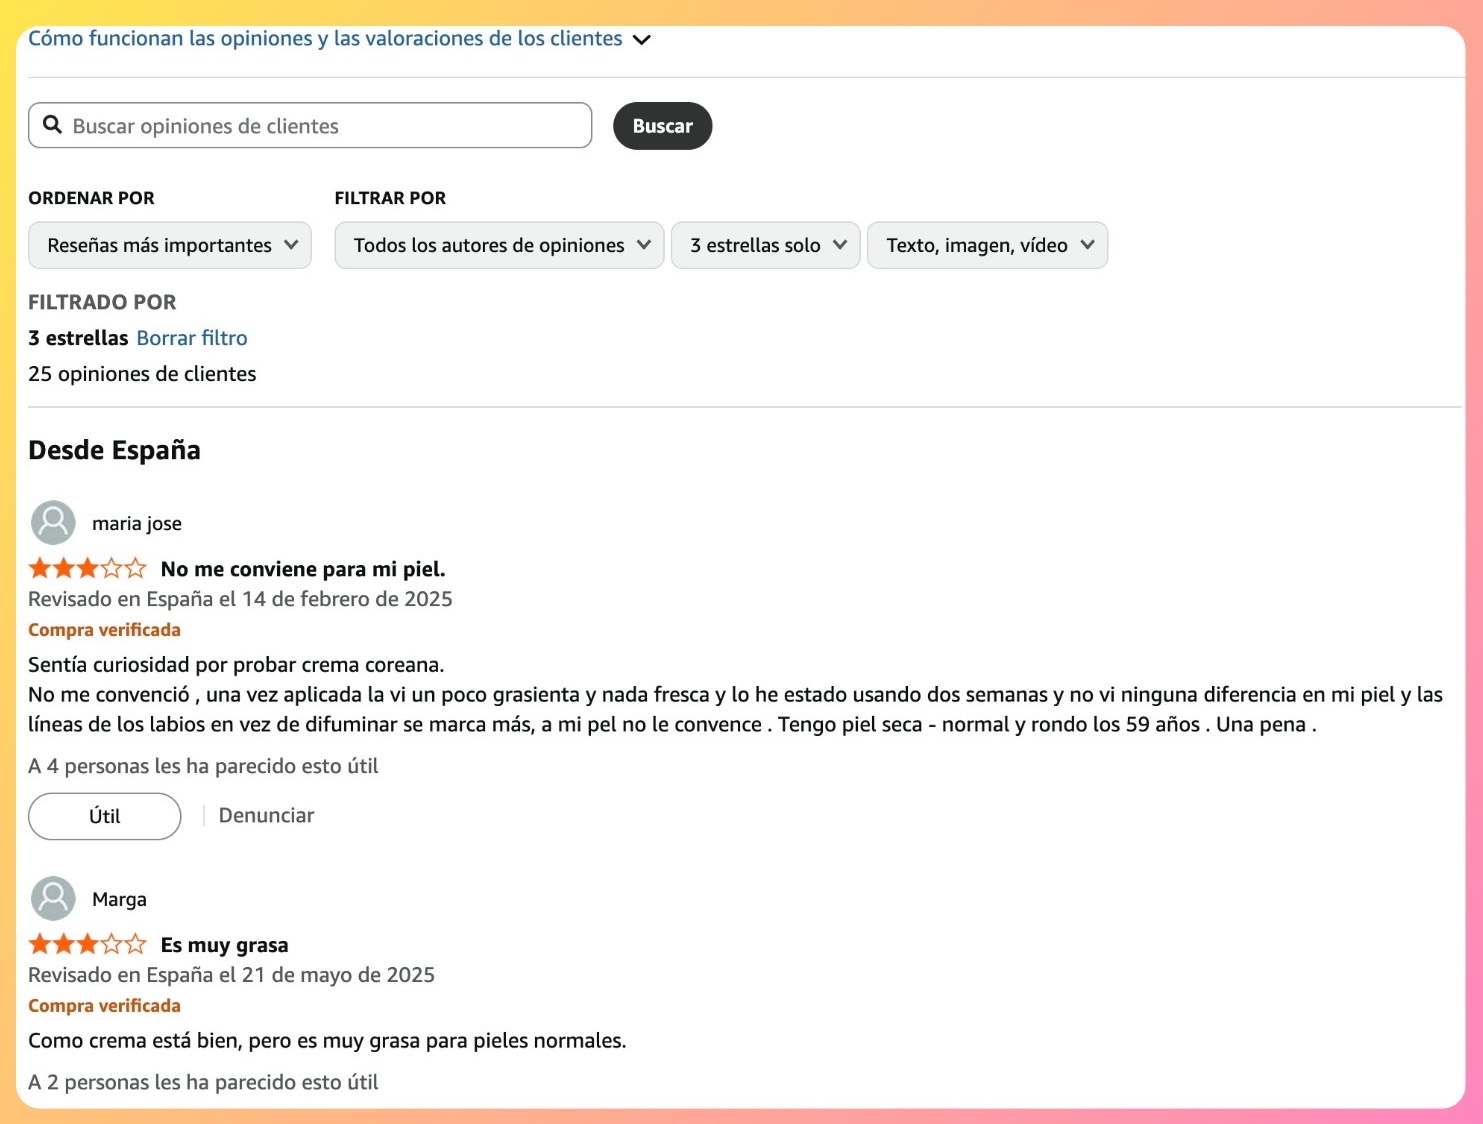Click the magnifying glass search icon
Screen dimensions: 1483x1124
click(53, 125)
